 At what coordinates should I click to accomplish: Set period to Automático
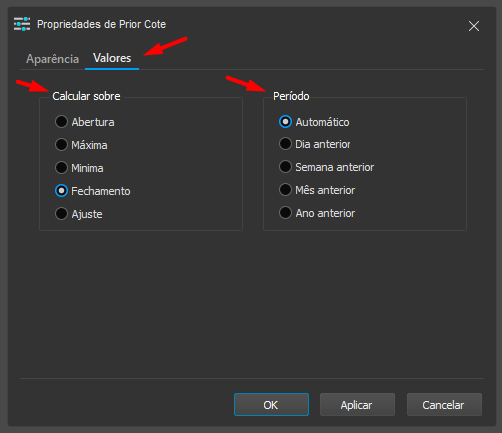click(x=314, y=122)
